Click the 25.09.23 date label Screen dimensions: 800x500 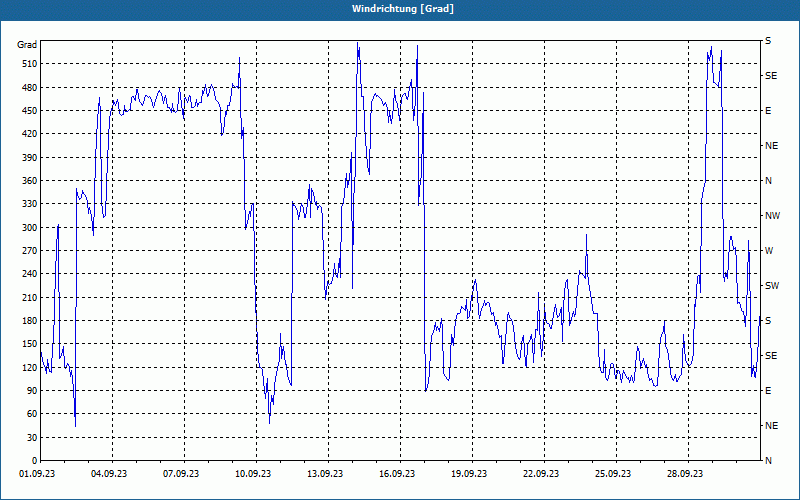point(612,474)
